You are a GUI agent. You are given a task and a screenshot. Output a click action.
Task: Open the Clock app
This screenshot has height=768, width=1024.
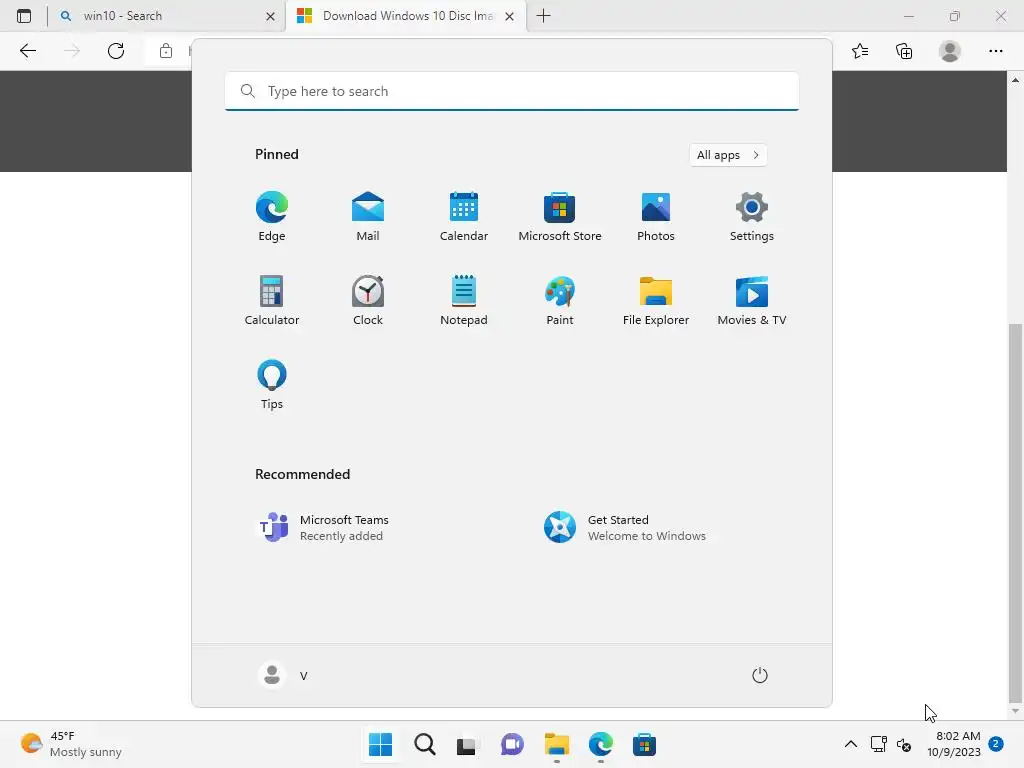(x=368, y=301)
